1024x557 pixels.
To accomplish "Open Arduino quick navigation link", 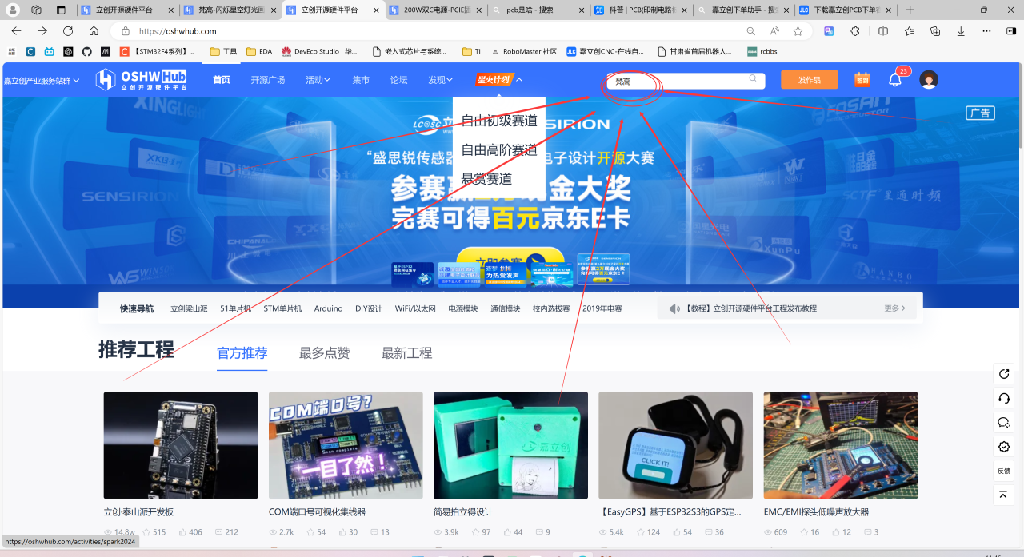I will click(x=328, y=308).
